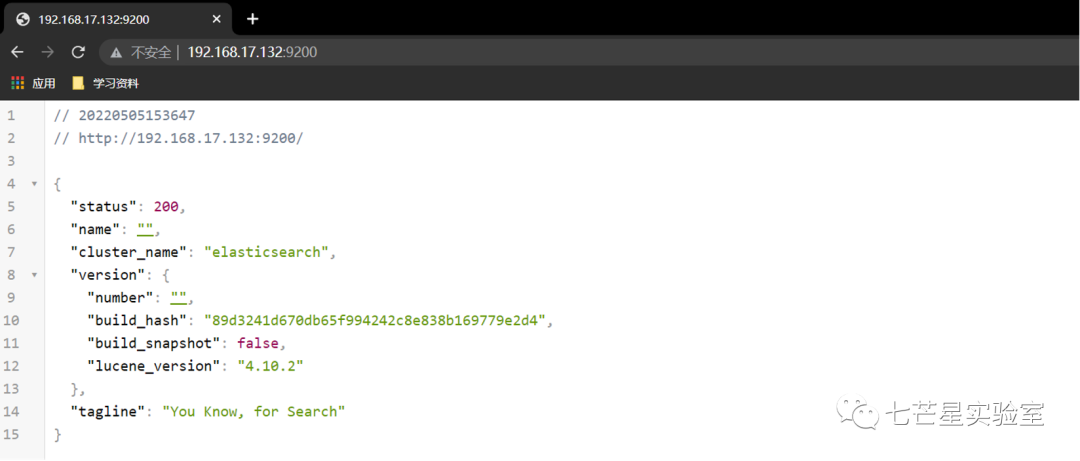Click the build_hash string value
Screen dimensions: 1080x461
coord(375,320)
